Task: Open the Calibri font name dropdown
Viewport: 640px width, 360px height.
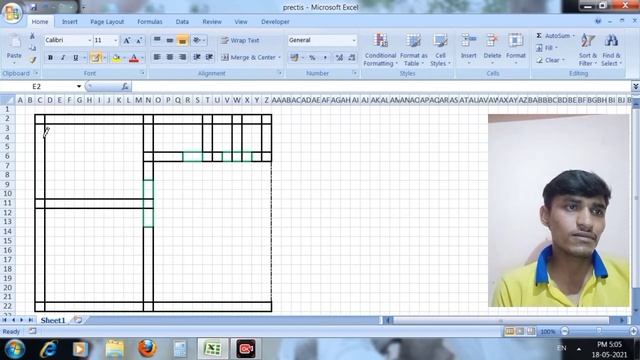Action: (x=89, y=40)
